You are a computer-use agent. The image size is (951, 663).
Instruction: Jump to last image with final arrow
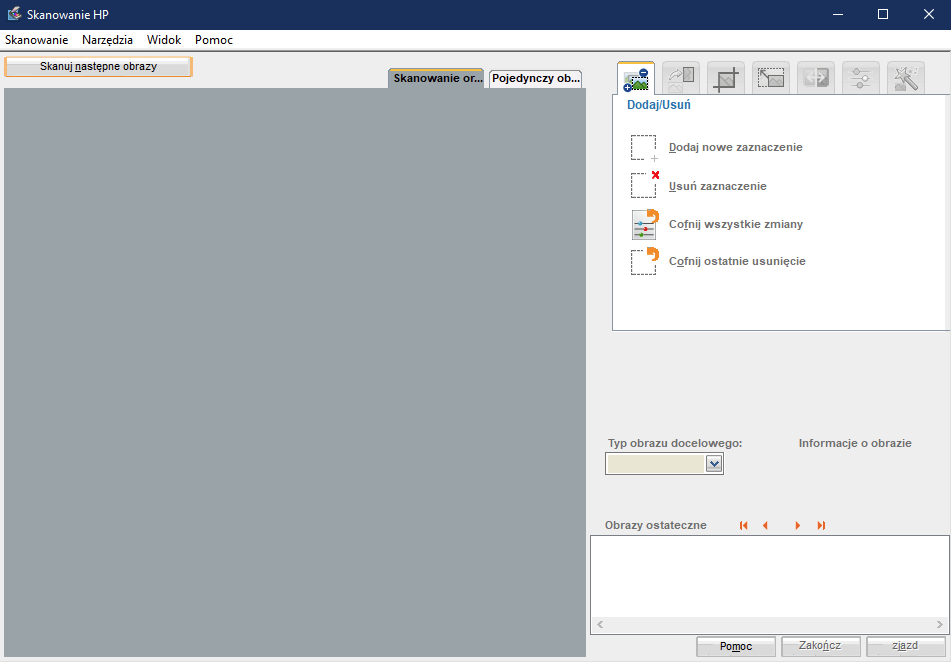click(x=821, y=524)
